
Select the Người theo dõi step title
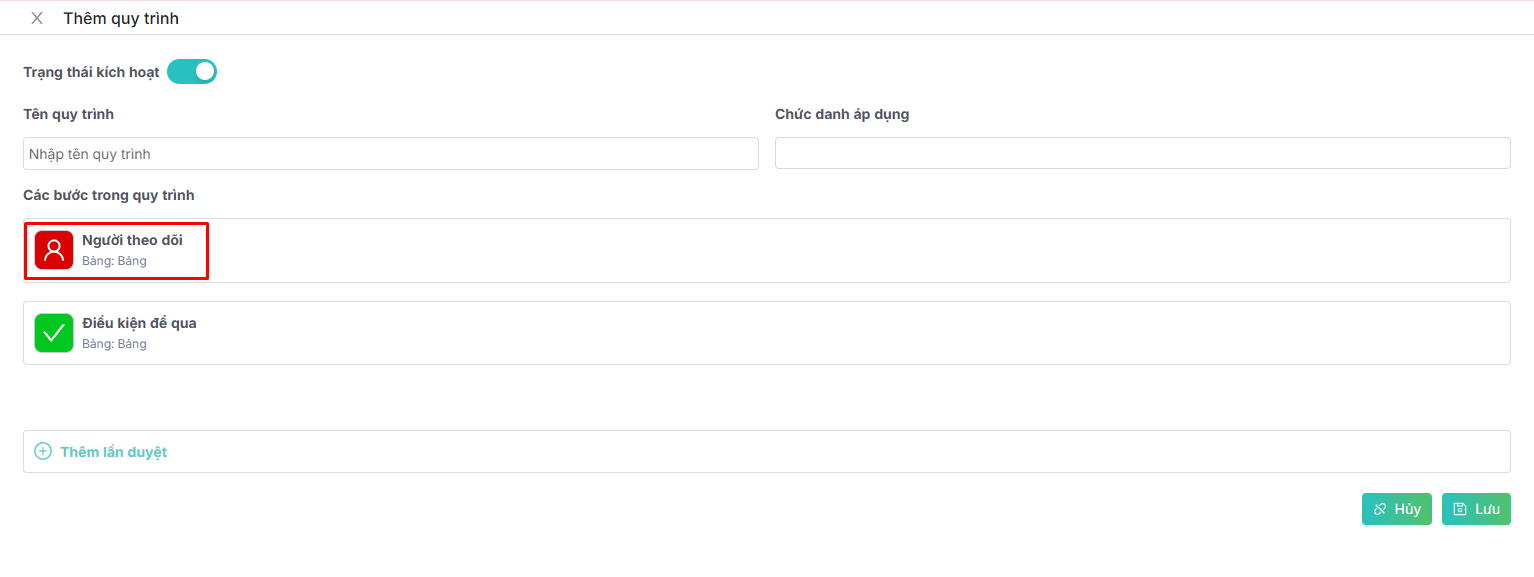point(132,240)
